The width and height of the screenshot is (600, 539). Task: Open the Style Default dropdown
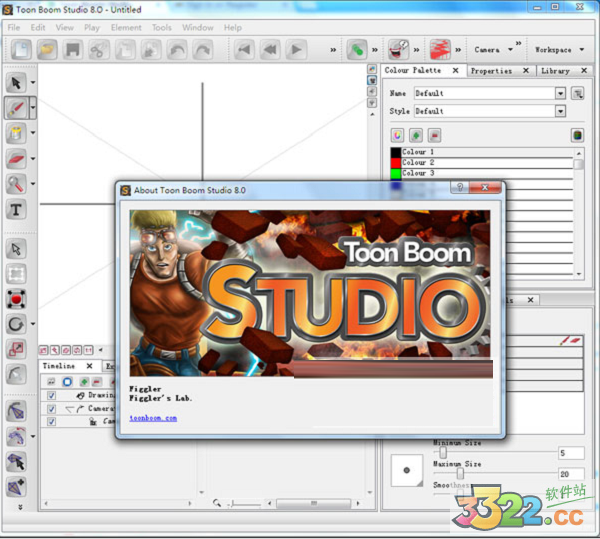point(560,111)
